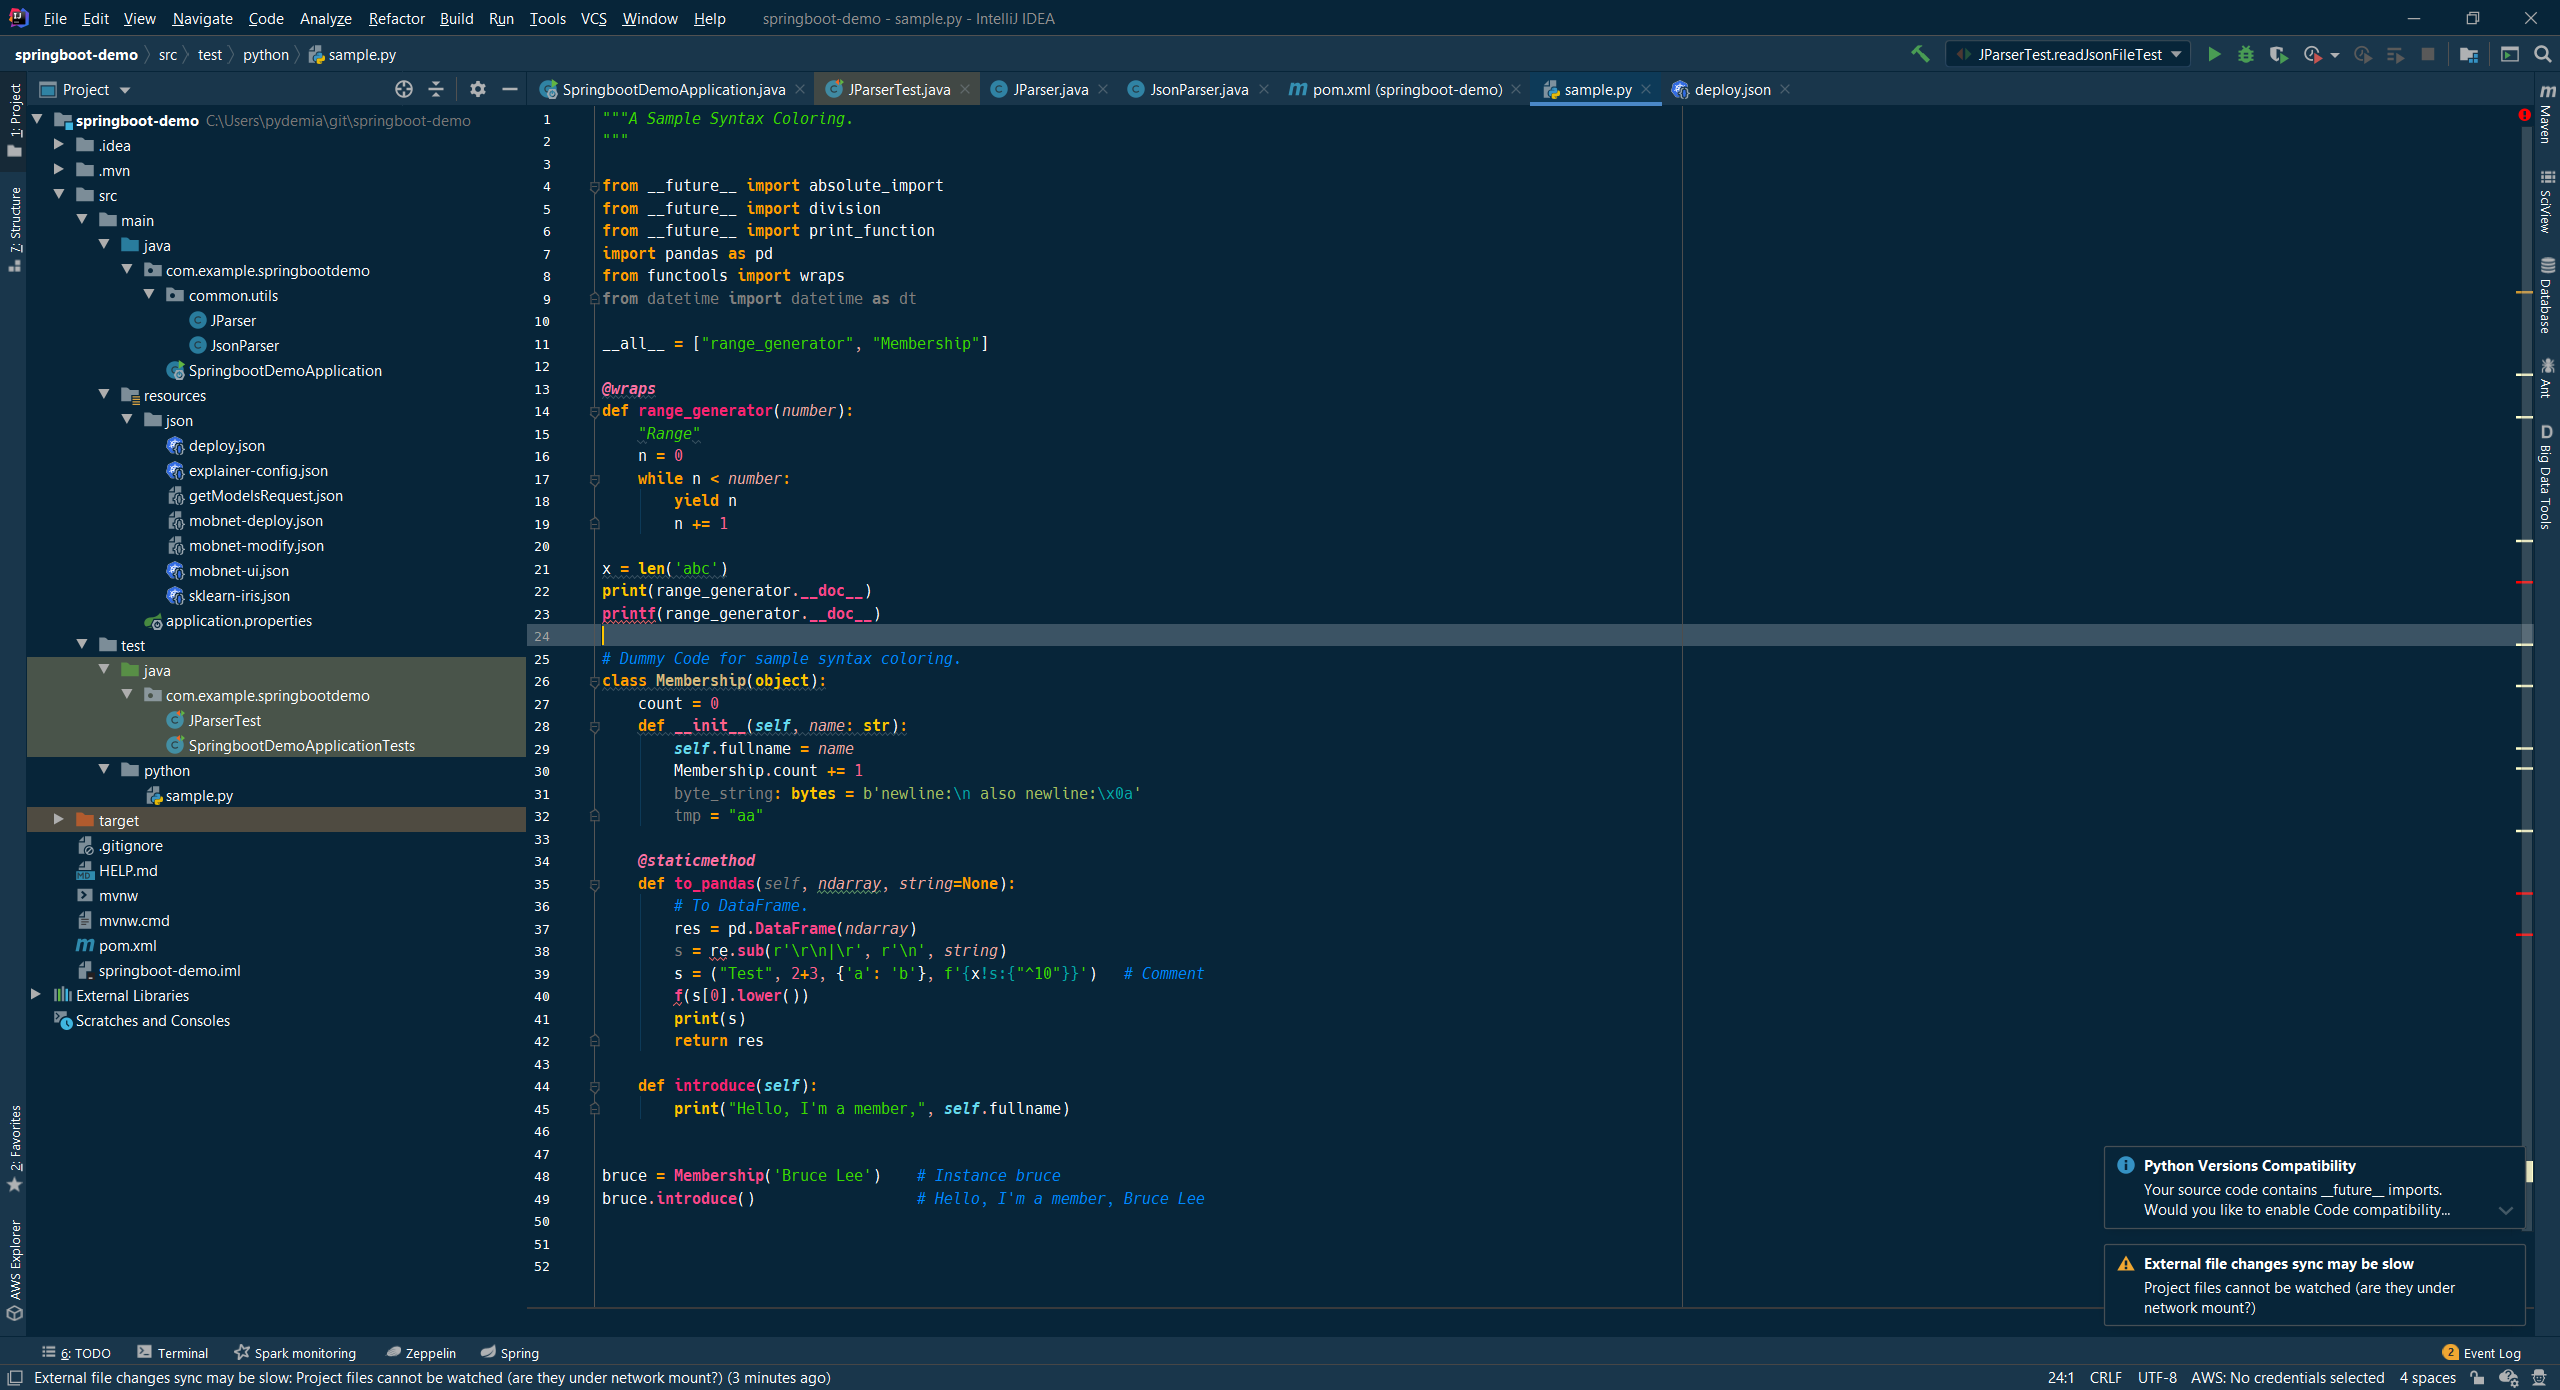Image resolution: width=2560 pixels, height=1390 pixels.
Task: Open Project Structure folder icon
Action: click(x=2469, y=55)
